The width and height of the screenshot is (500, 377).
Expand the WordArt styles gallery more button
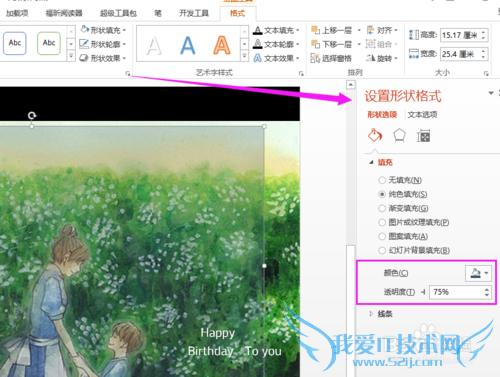[x=244, y=56]
